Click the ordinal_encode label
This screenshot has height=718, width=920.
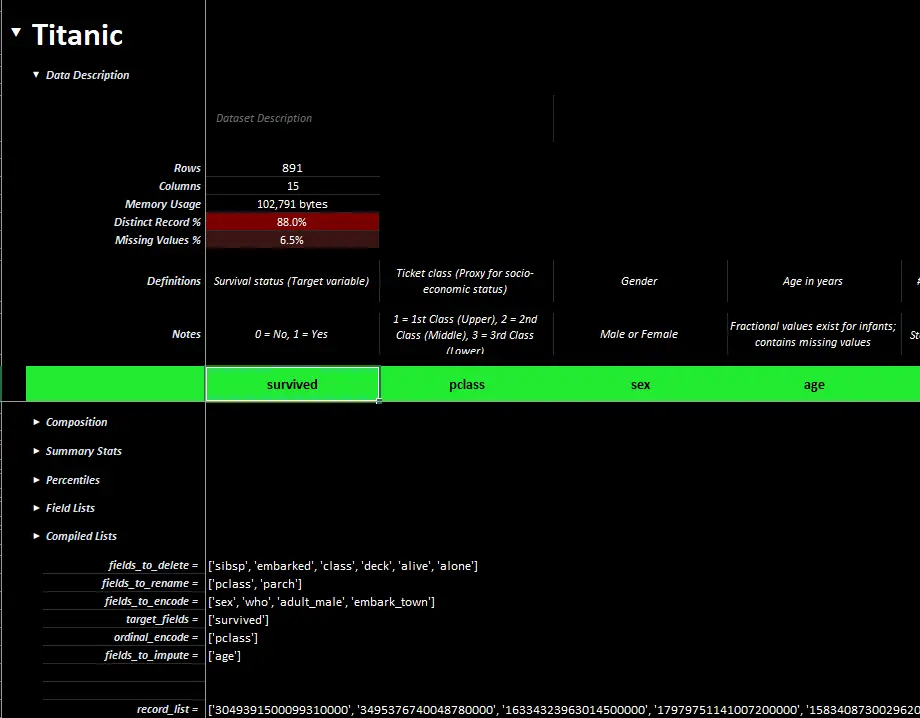[x=156, y=637]
